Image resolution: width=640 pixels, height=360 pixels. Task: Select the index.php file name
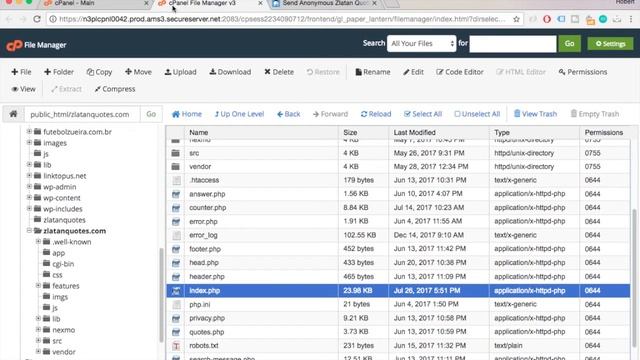(x=204, y=291)
